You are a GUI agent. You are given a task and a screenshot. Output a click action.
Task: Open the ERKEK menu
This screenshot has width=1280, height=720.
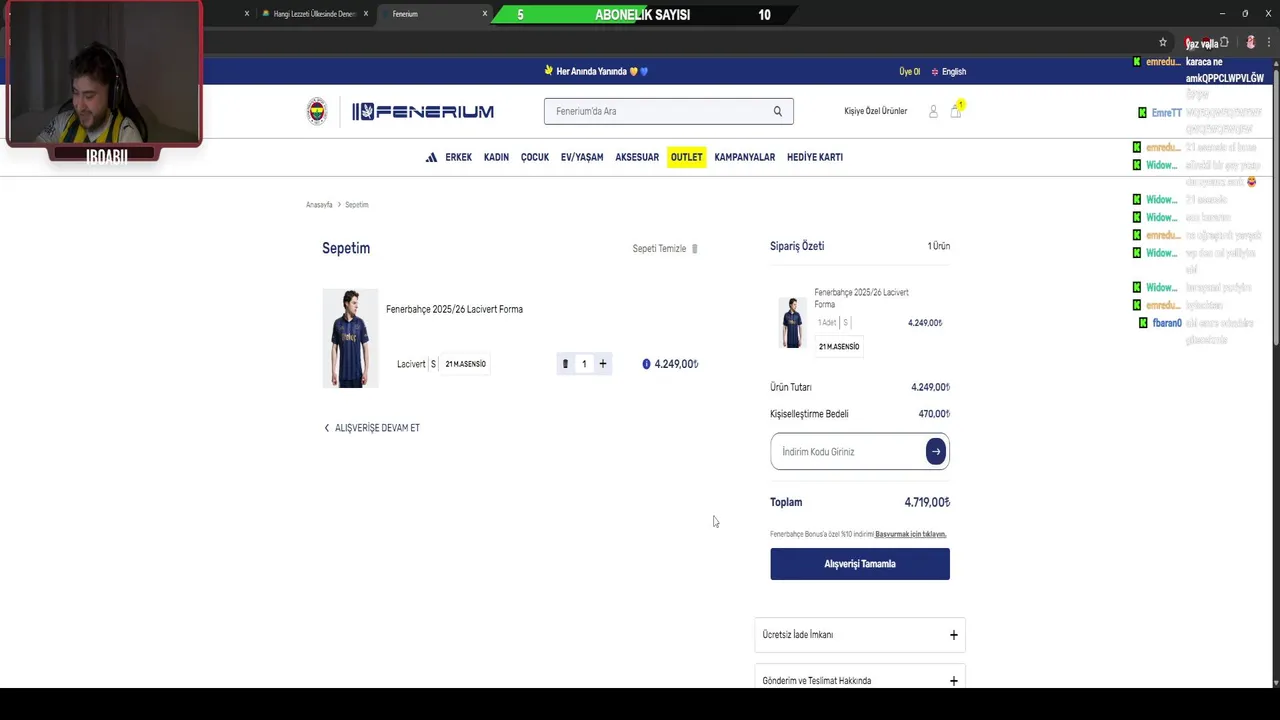click(459, 157)
